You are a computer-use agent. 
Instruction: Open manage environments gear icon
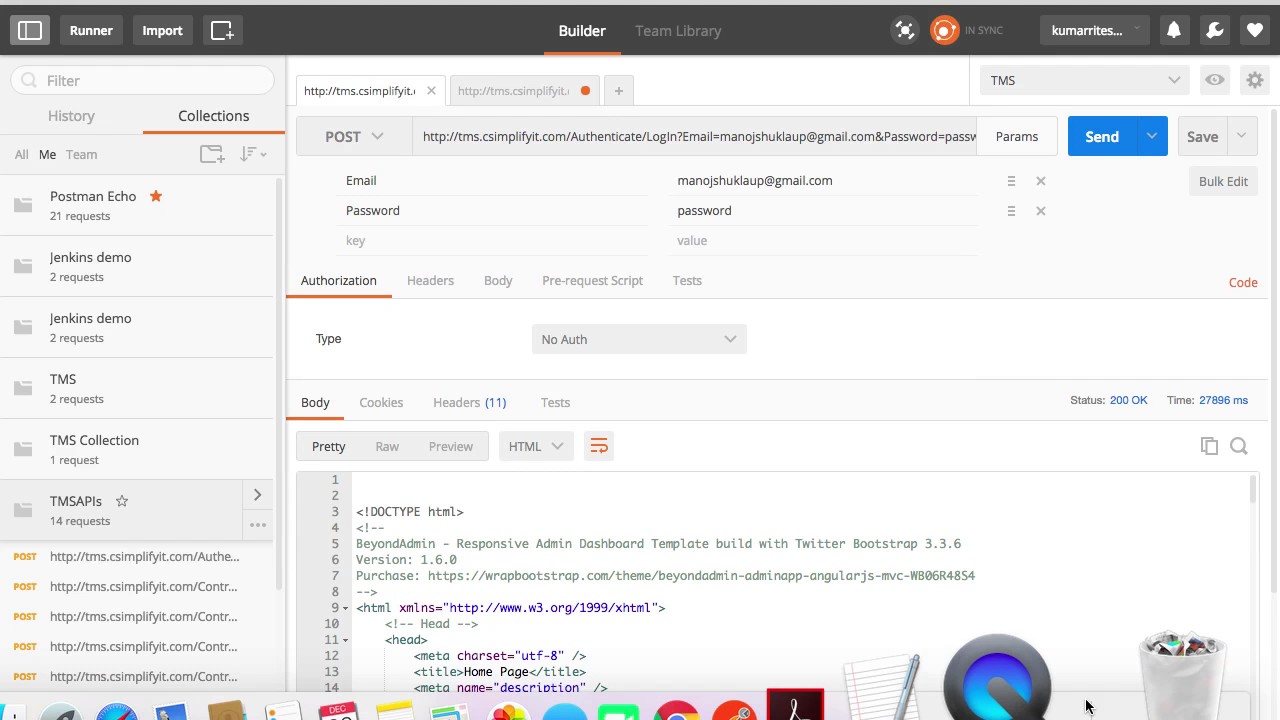[1254, 80]
